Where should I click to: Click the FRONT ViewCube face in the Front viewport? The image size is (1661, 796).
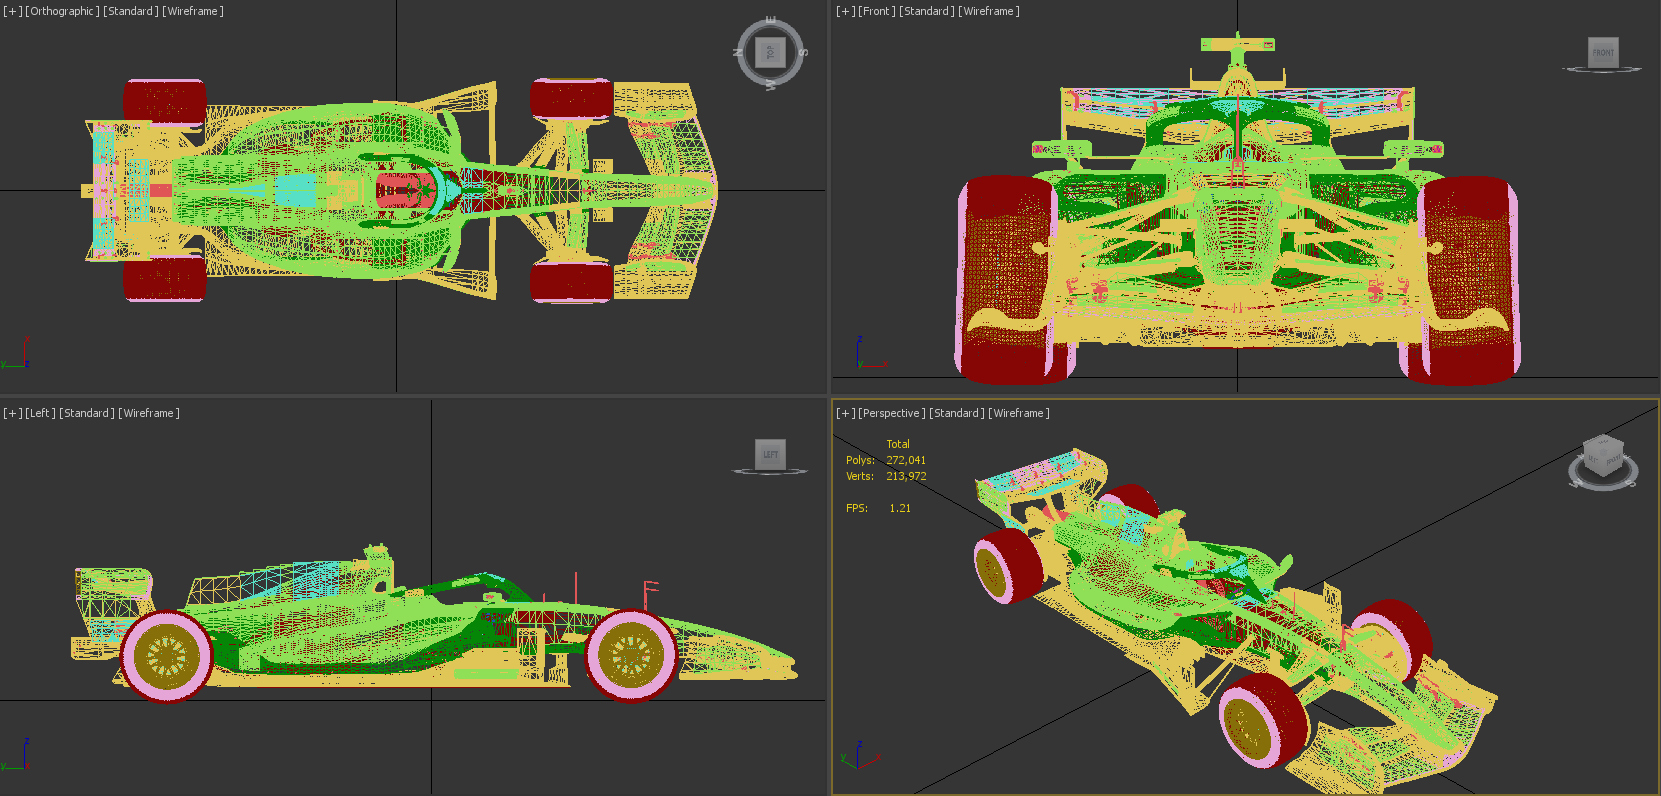1603,52
